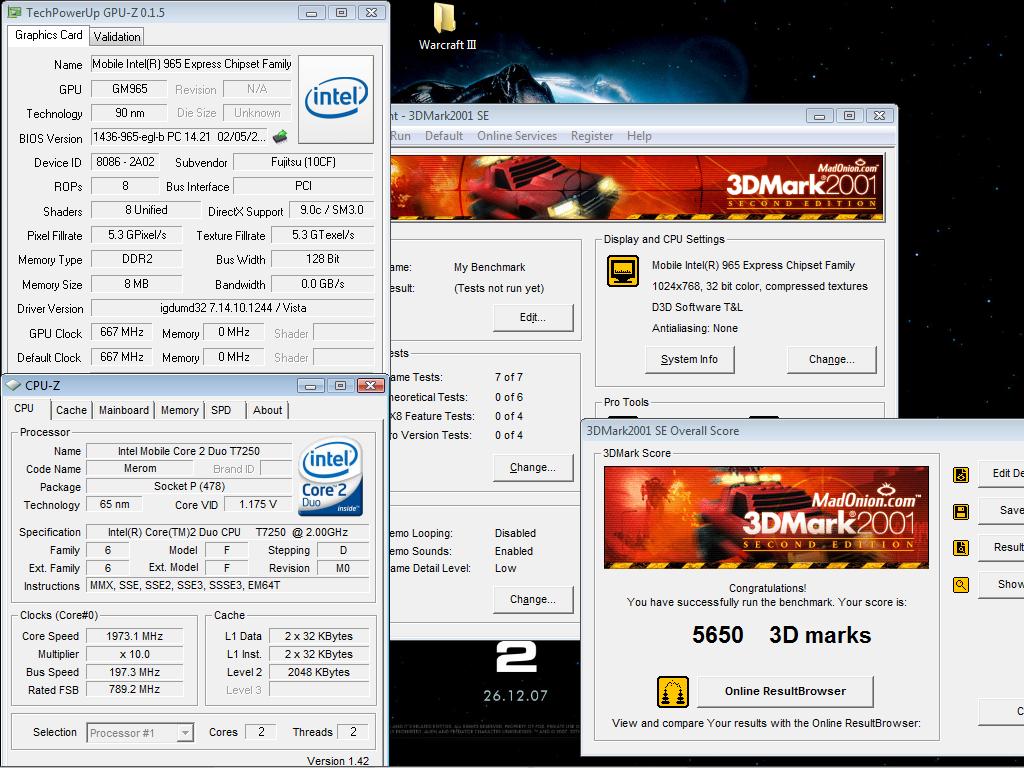Open the Mainboard tab in CPU-Z

point(124,410)
